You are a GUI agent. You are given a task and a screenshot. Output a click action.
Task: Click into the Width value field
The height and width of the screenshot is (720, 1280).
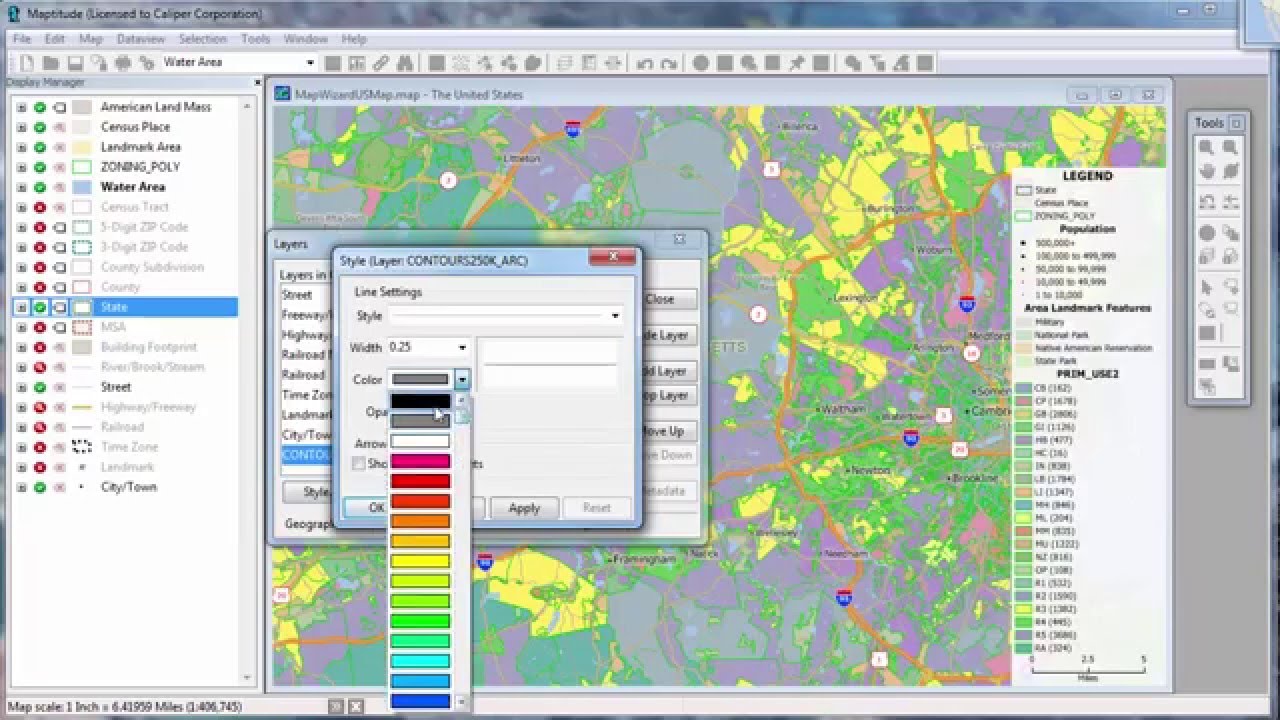420,348
